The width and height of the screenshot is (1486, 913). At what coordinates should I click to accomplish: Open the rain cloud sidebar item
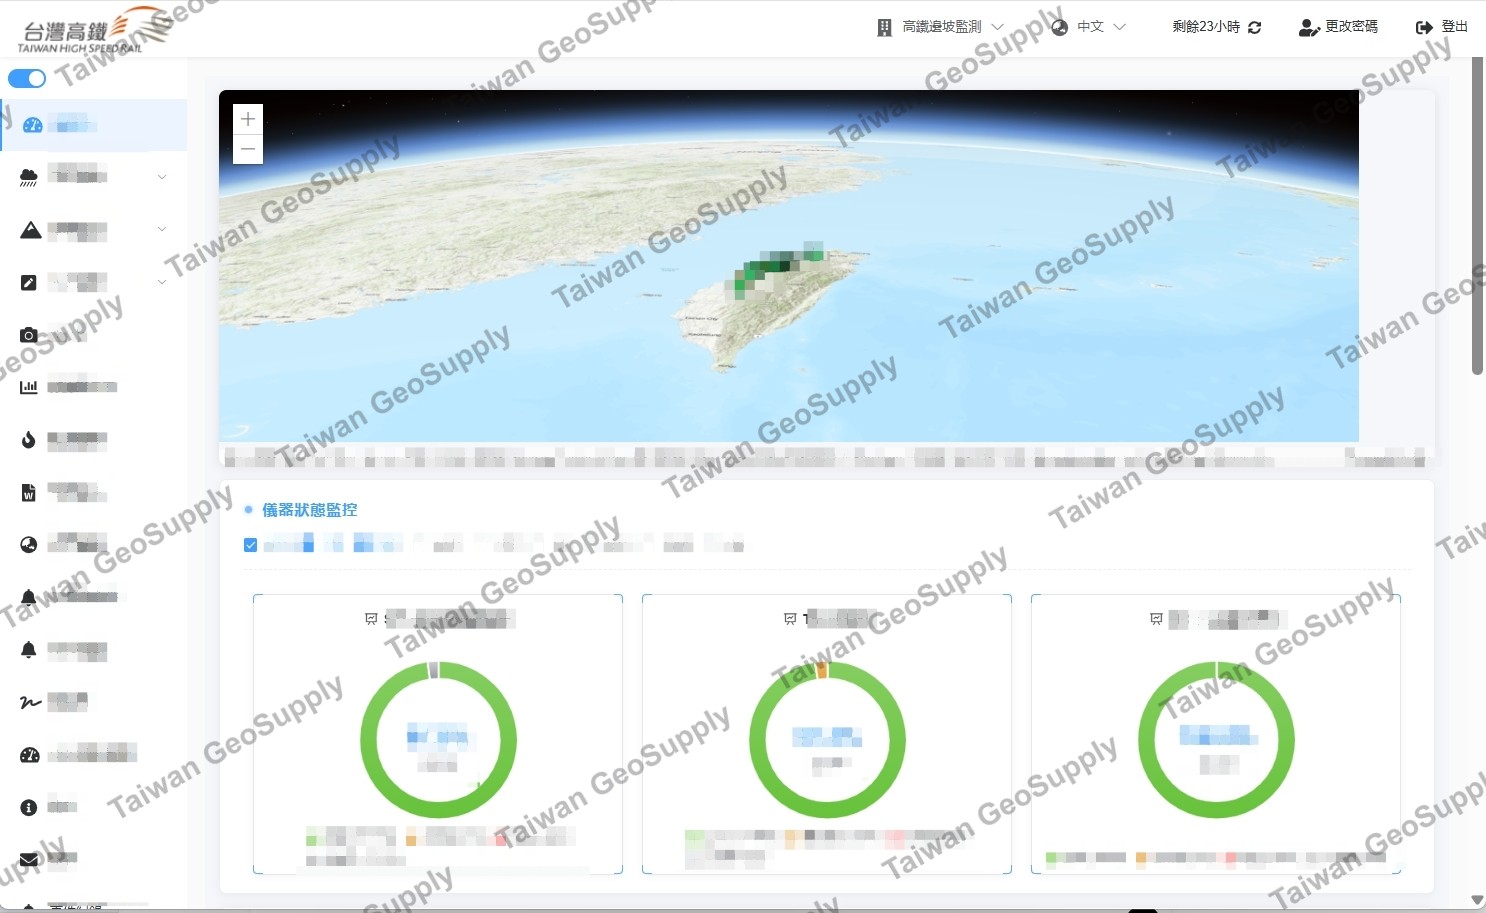click(x=93, y=177)
